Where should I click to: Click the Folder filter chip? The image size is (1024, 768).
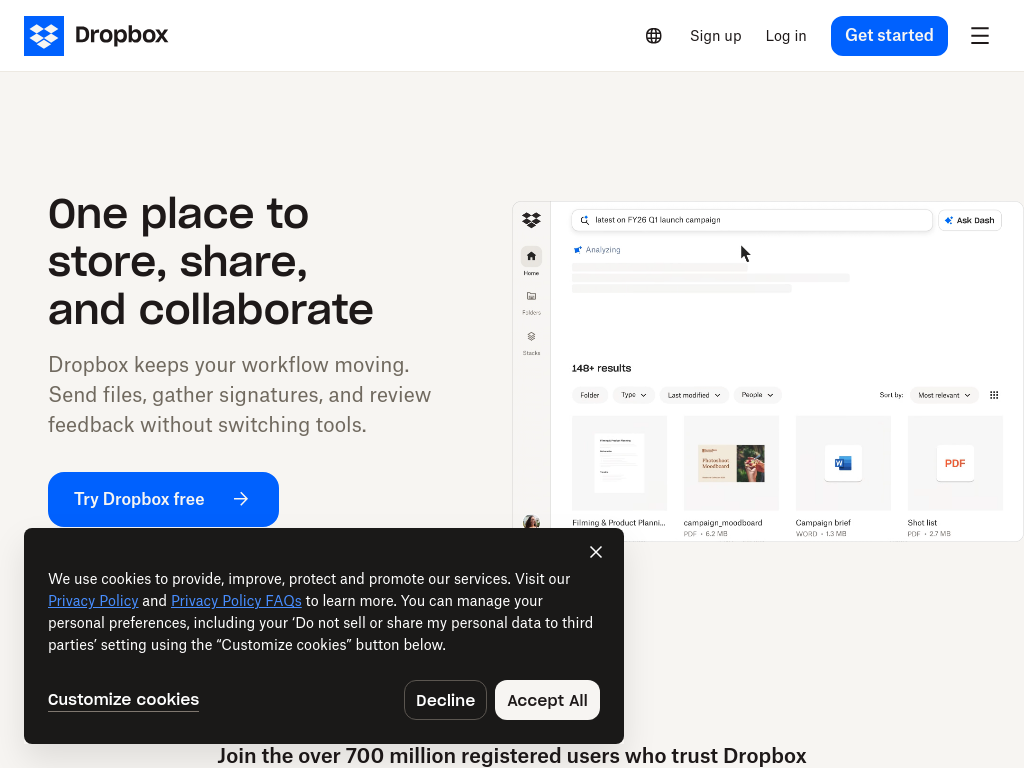pos(590,395)
